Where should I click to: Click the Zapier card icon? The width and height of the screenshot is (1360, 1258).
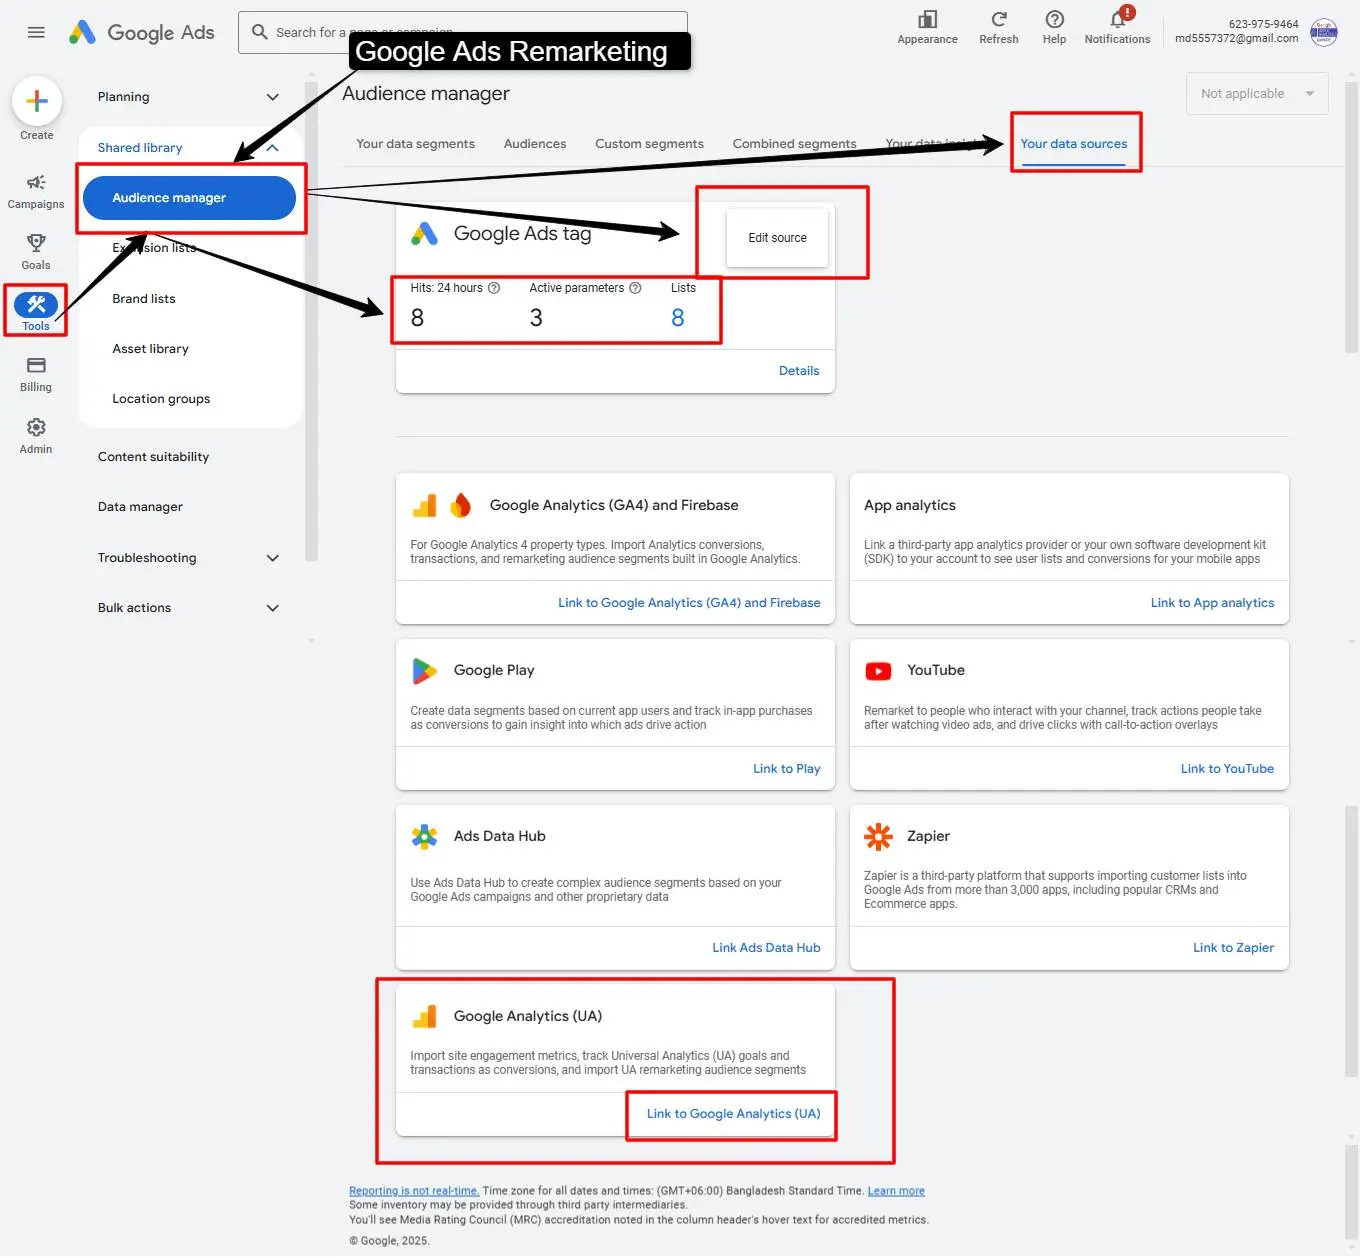click(878, 837)
